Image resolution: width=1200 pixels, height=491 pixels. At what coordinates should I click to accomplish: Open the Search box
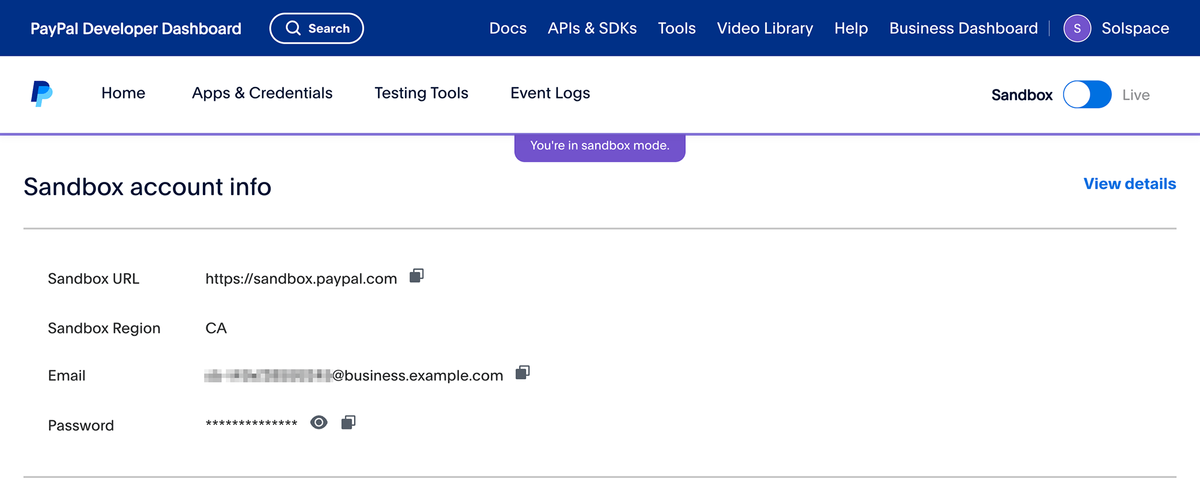[316, 28]
